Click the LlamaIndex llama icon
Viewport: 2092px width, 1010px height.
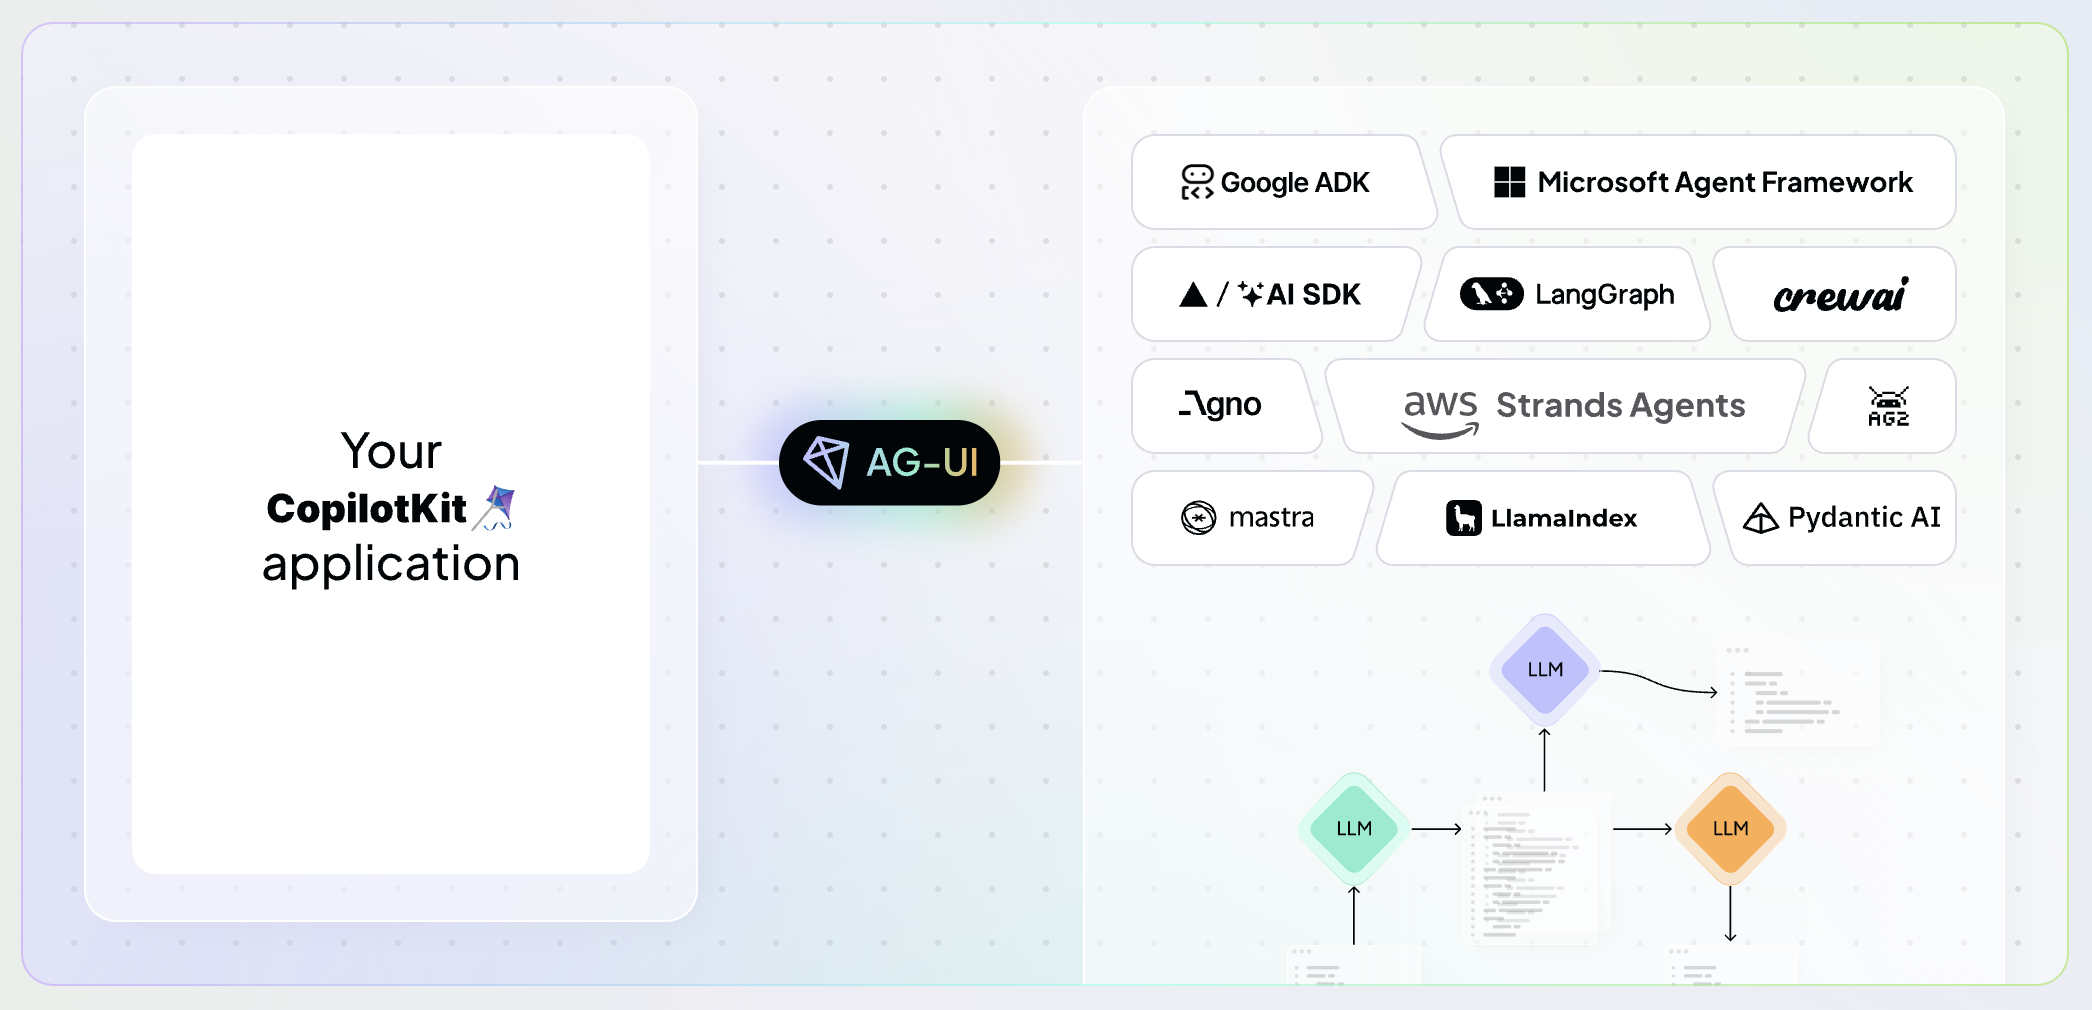click(x=1463, y=518)
